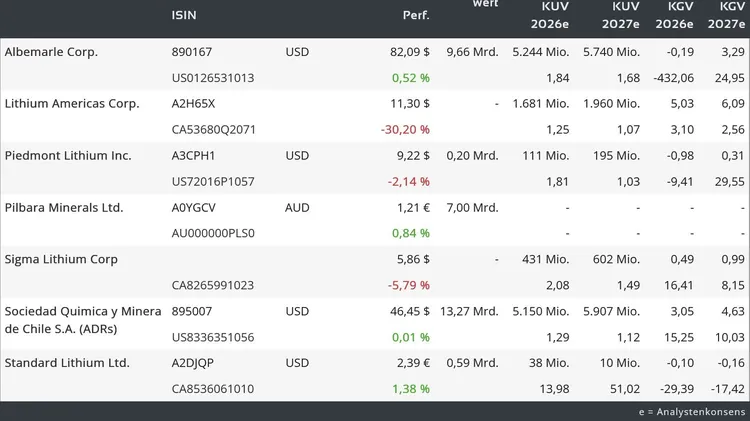This screenshot has width=750, height=421.
Task: Select ISIN CA53680Q2071 text
Action: [214, 130]
